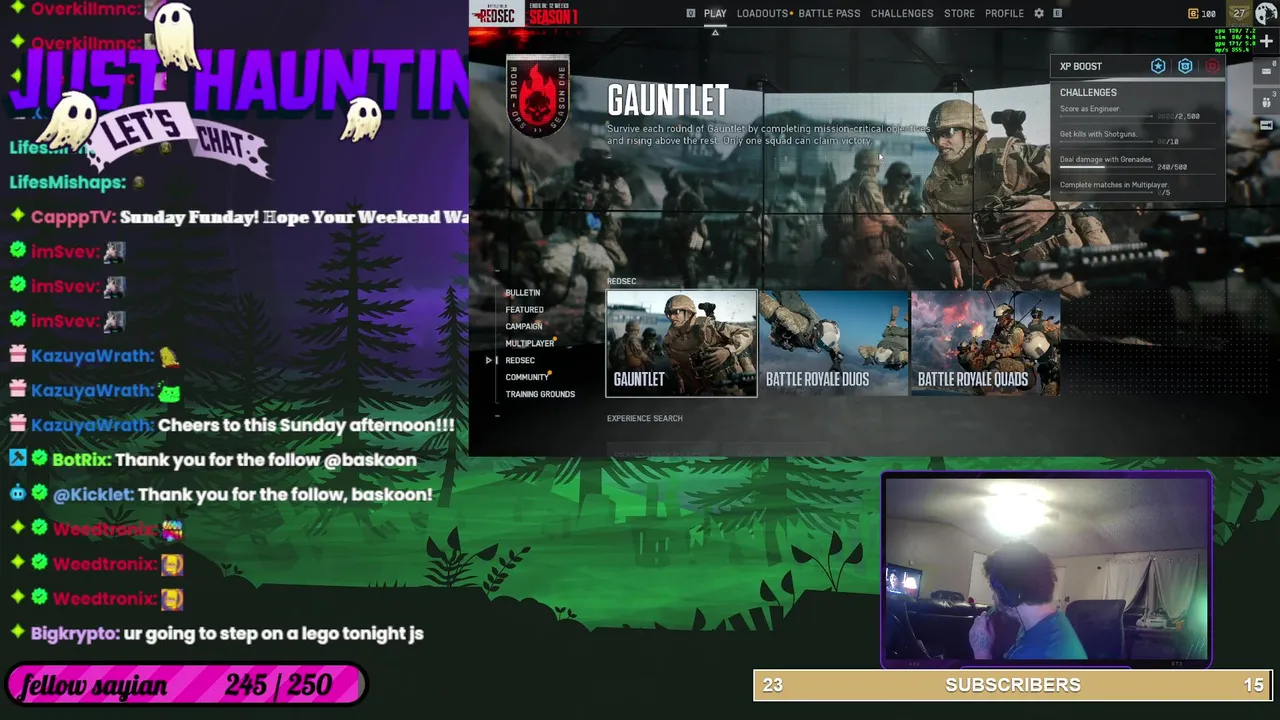Select CAMPAIGN in the side menu
Screen dimensions: 1280x720
coord(523,326)
